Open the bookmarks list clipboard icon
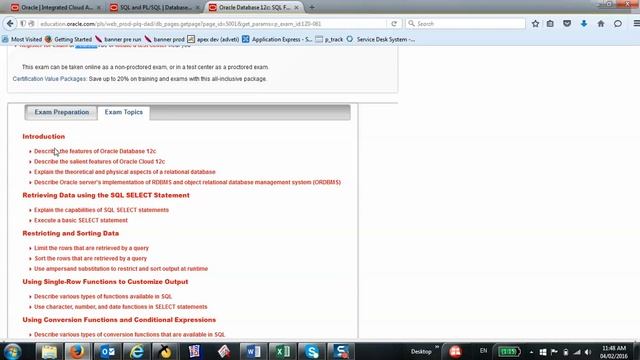Viewport: 640px width, 360px height. (x=550, y=24)
